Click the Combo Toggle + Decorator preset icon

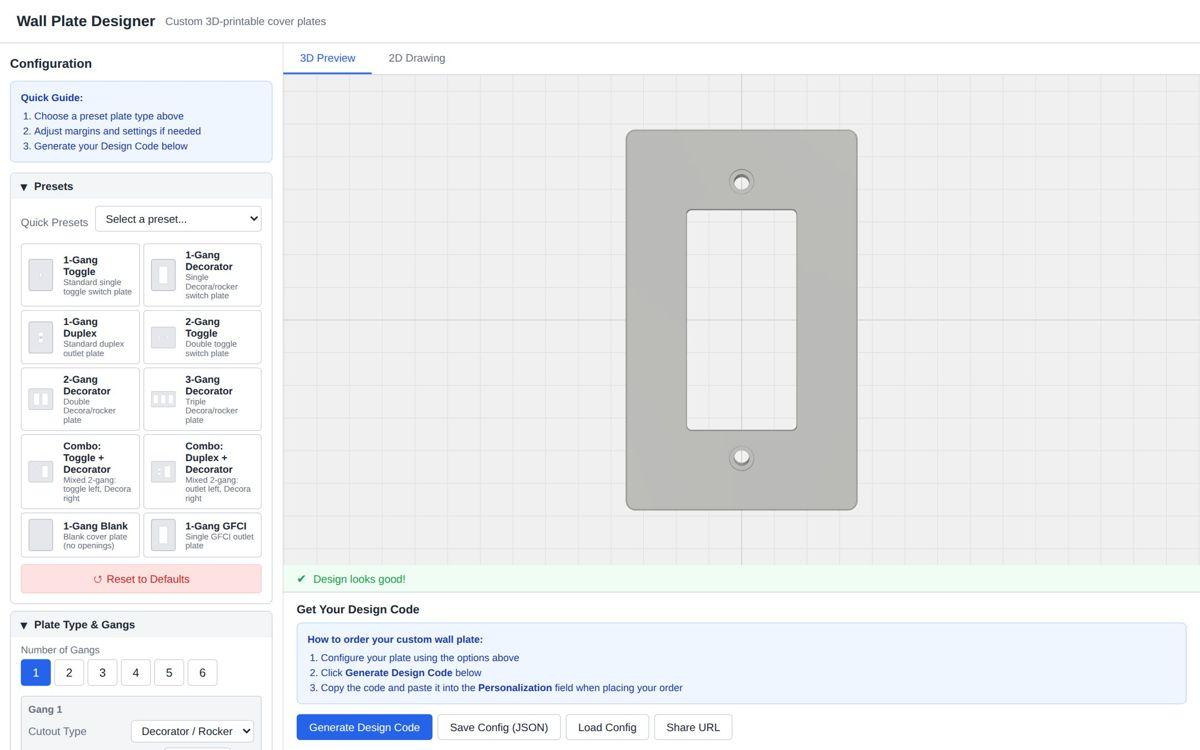[x=41, y=471]
